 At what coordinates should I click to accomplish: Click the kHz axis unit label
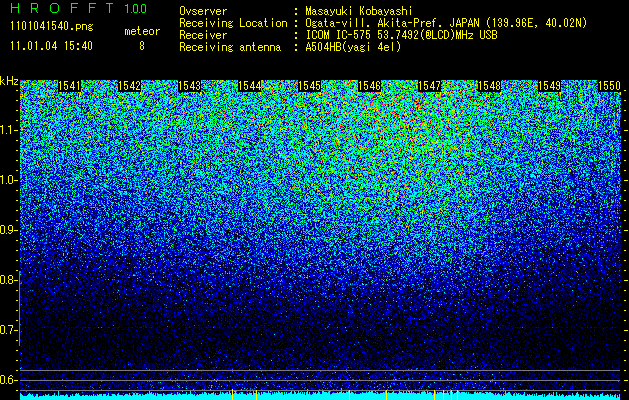(x=9, y=81)
